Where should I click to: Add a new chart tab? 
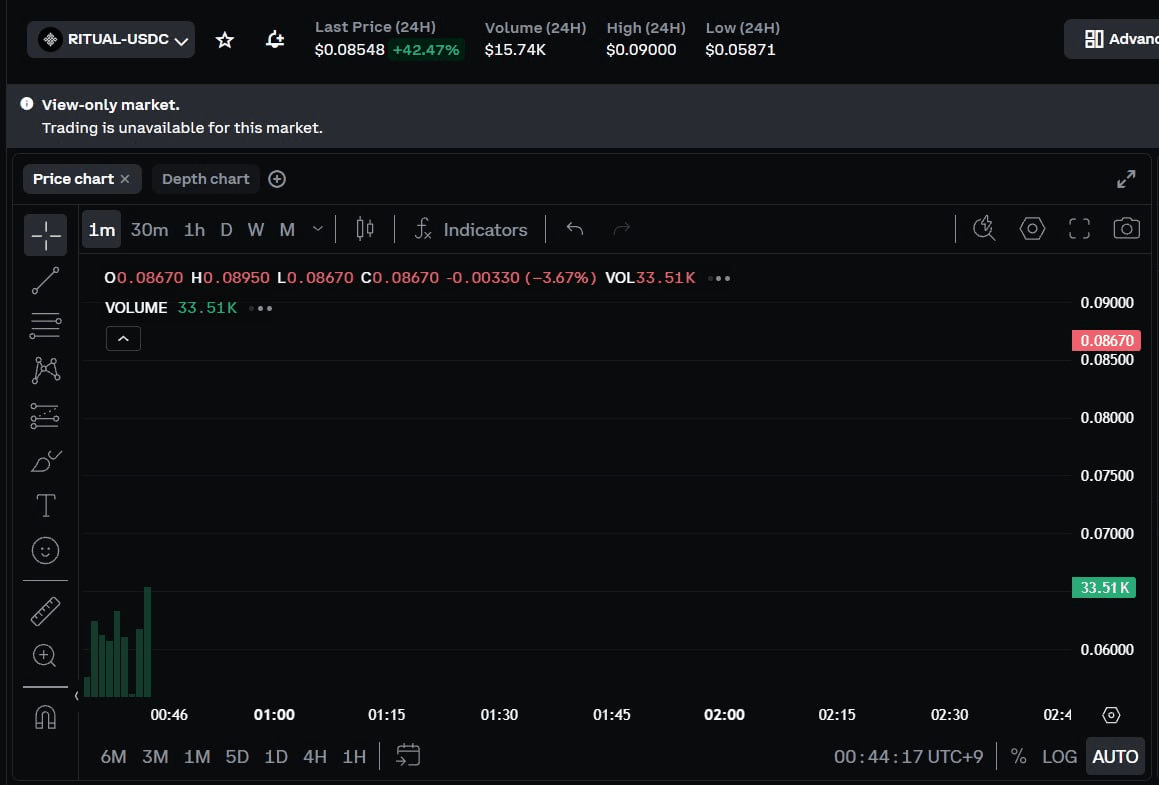click(x=277, y=179)
